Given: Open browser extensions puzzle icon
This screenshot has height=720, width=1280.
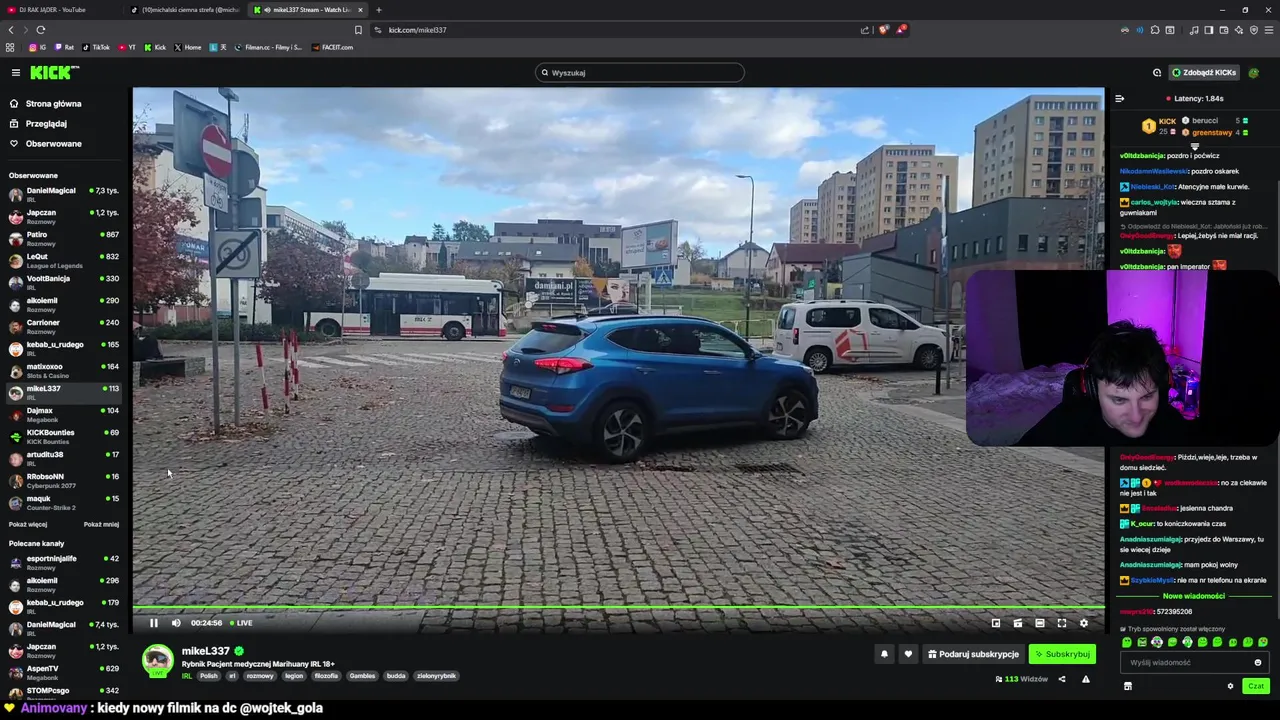Looking at the screenshot, I should click(x=1155, y=30).
